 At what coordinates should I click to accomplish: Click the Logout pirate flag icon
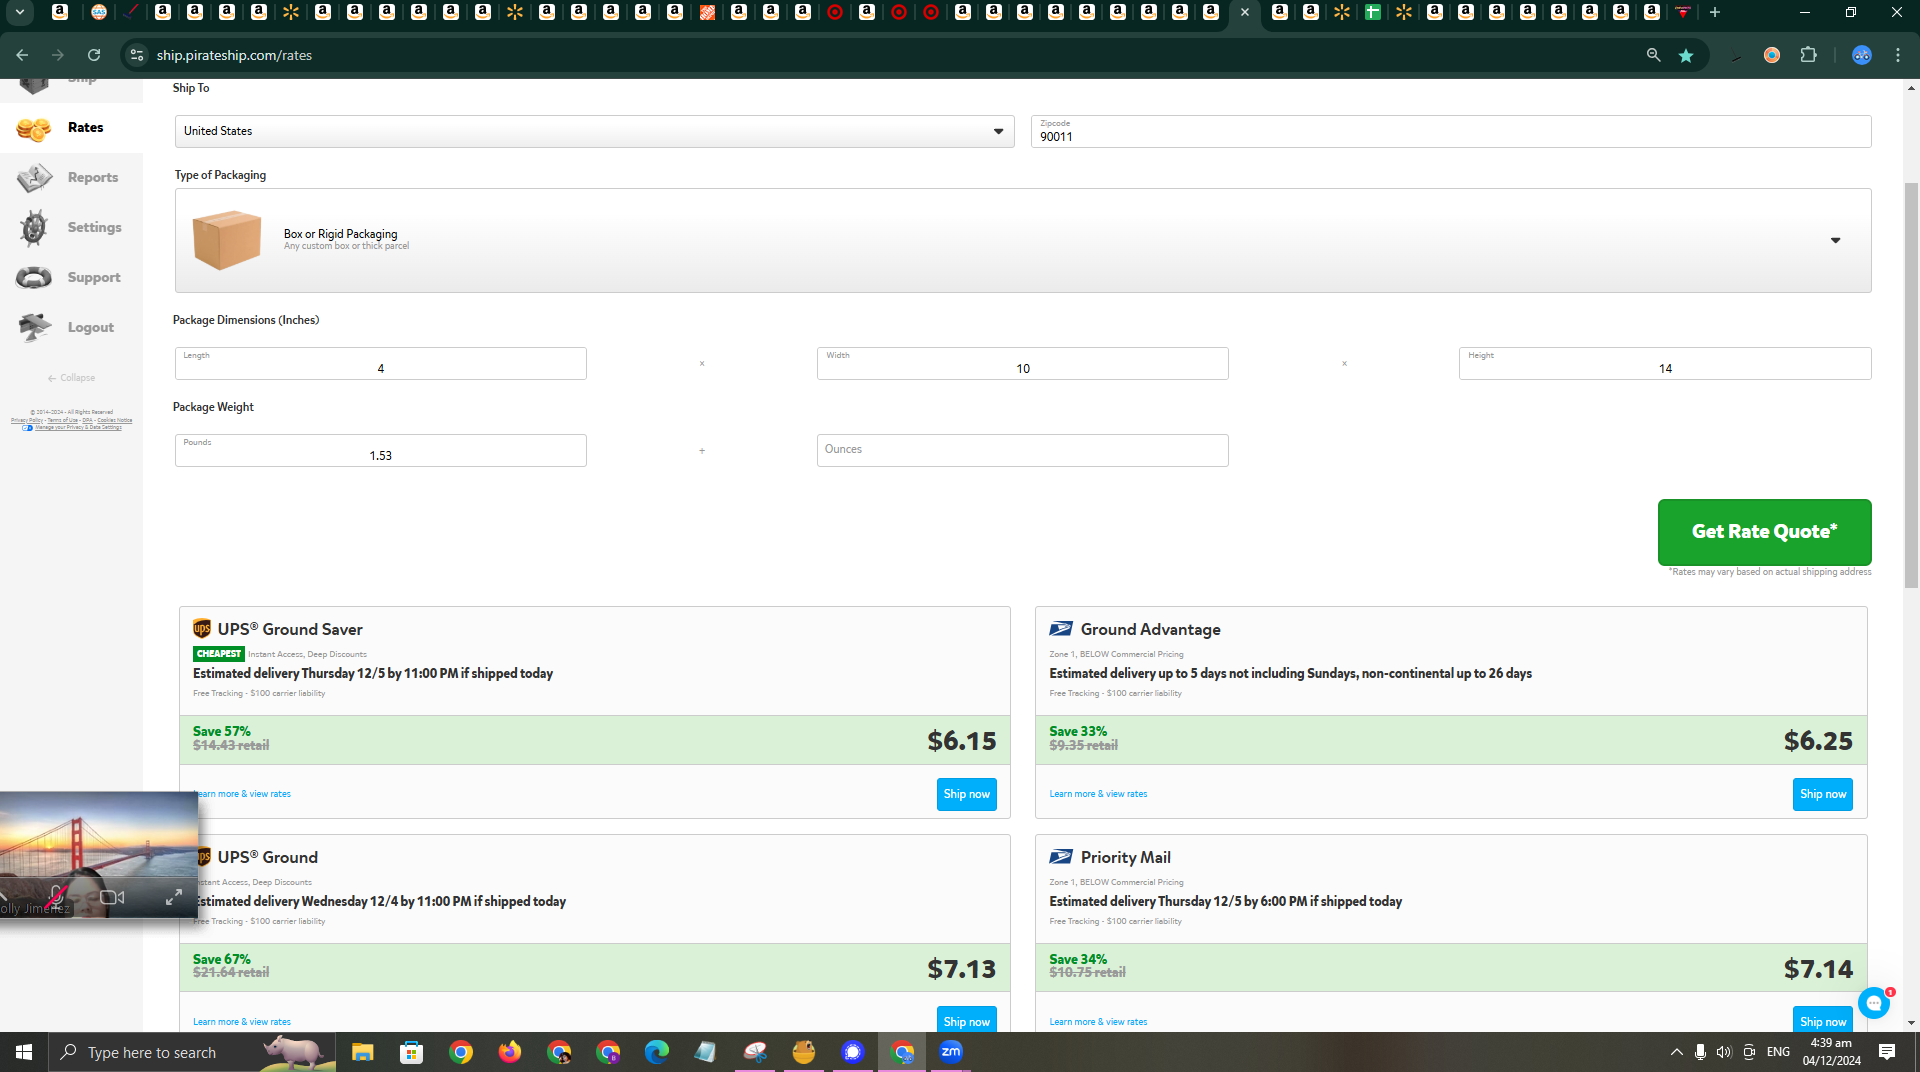click(34, 327)
